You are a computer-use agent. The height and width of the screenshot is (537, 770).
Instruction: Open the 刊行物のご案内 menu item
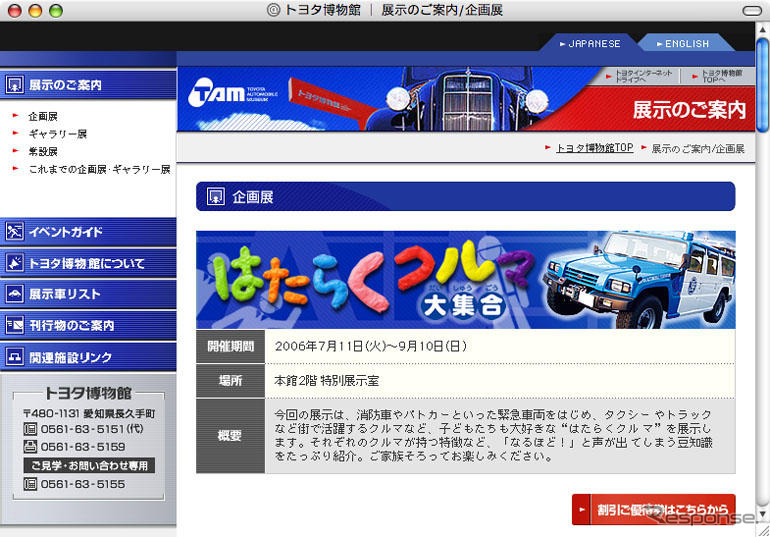(88, 325)
